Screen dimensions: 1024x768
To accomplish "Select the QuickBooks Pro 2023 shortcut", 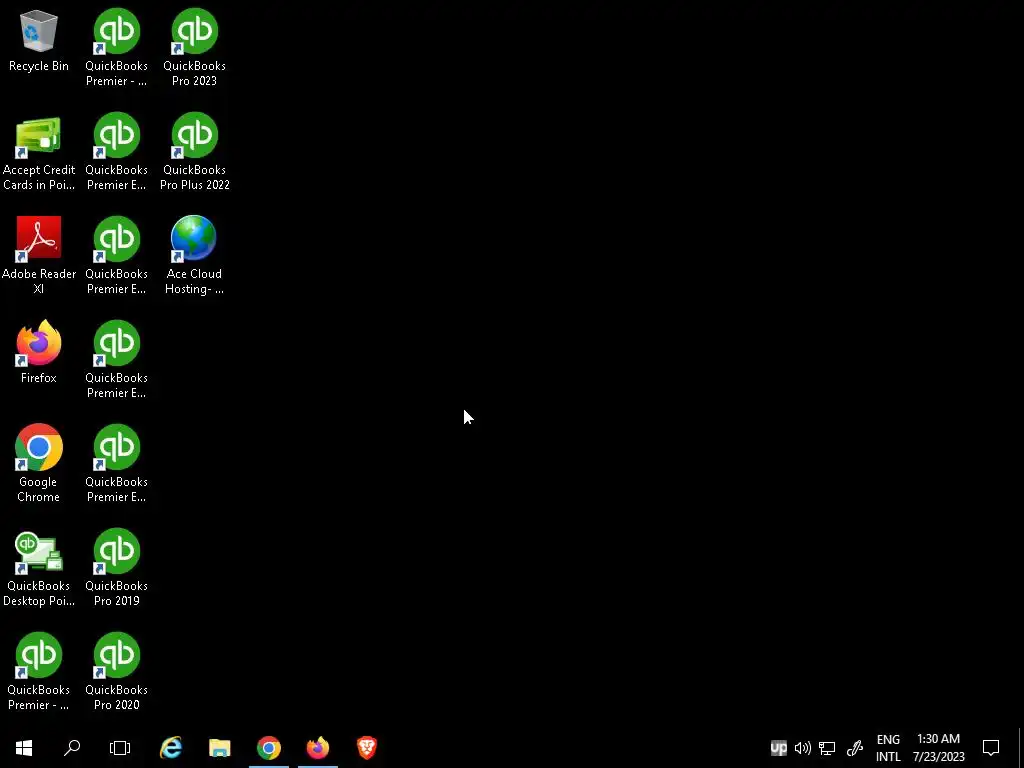I will [x=195, y=47].
